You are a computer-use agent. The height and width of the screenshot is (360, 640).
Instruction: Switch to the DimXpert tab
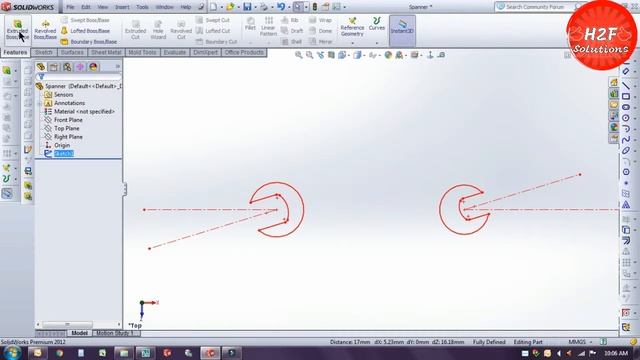(x=205, y=53)
